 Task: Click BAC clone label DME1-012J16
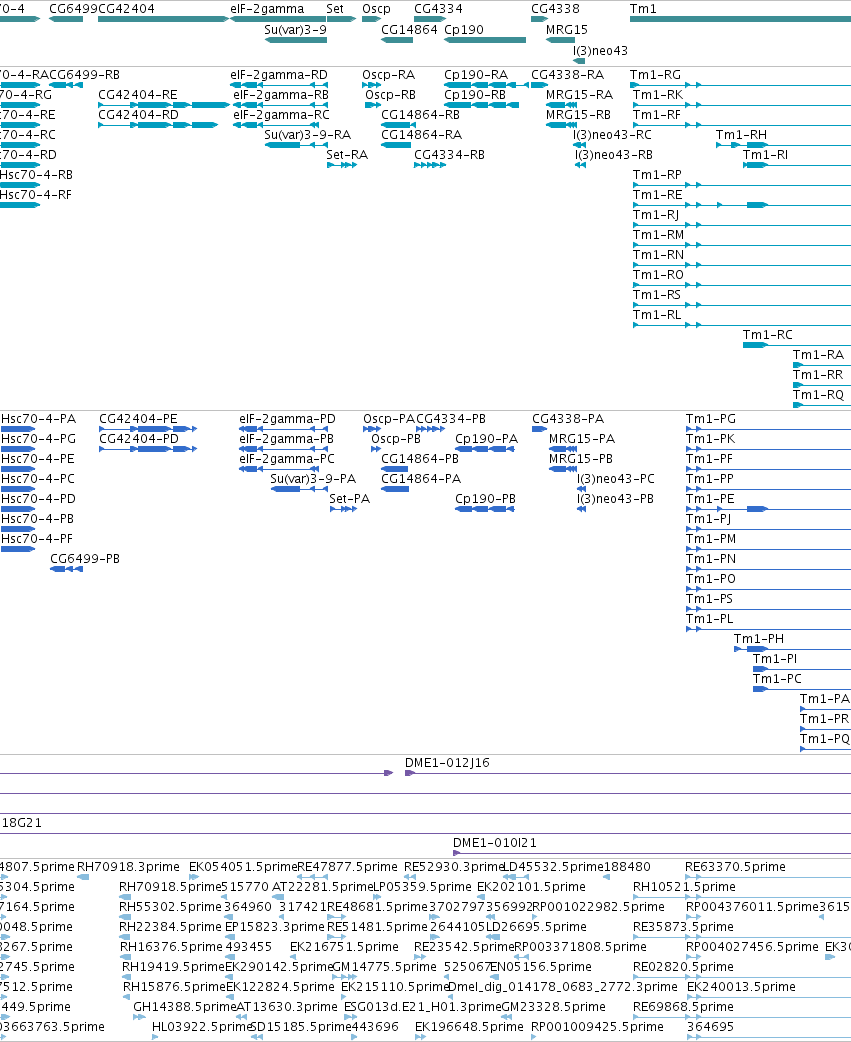tap(447, 763)
